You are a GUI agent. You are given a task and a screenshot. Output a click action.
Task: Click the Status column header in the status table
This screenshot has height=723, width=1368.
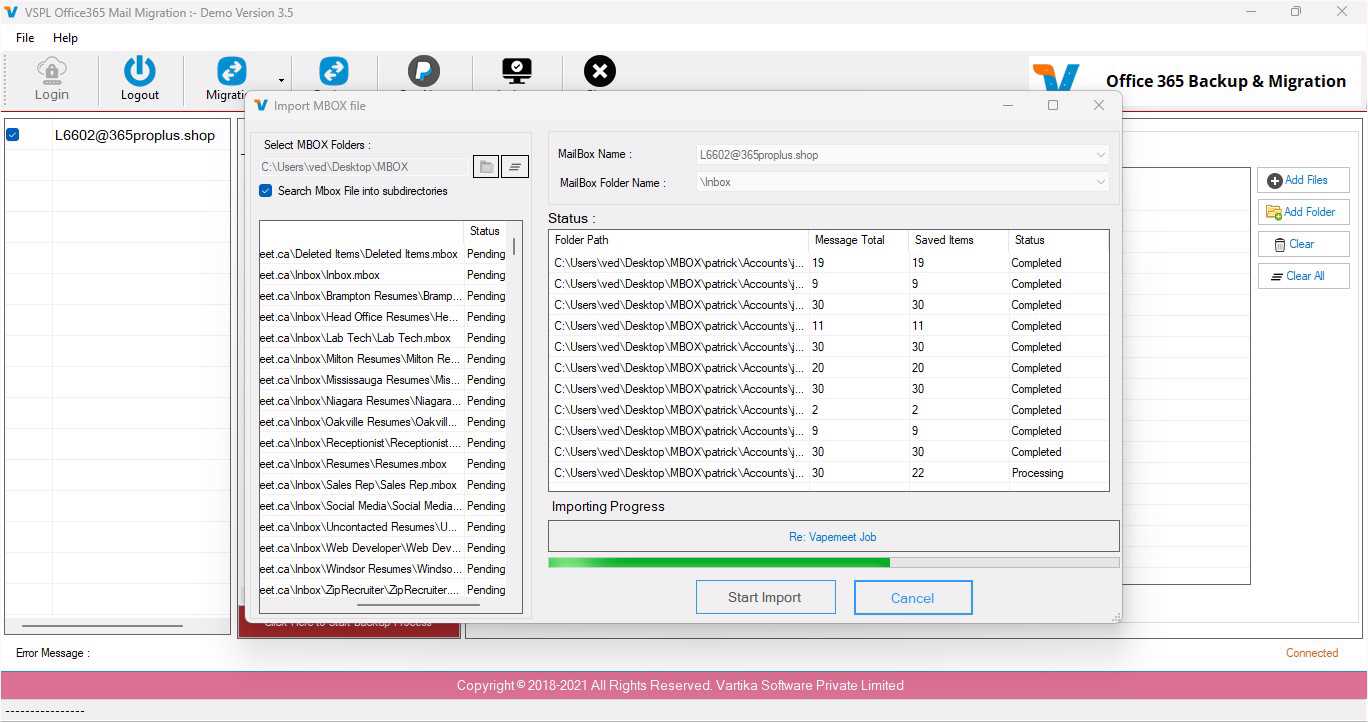click(x=1058, y=240)
